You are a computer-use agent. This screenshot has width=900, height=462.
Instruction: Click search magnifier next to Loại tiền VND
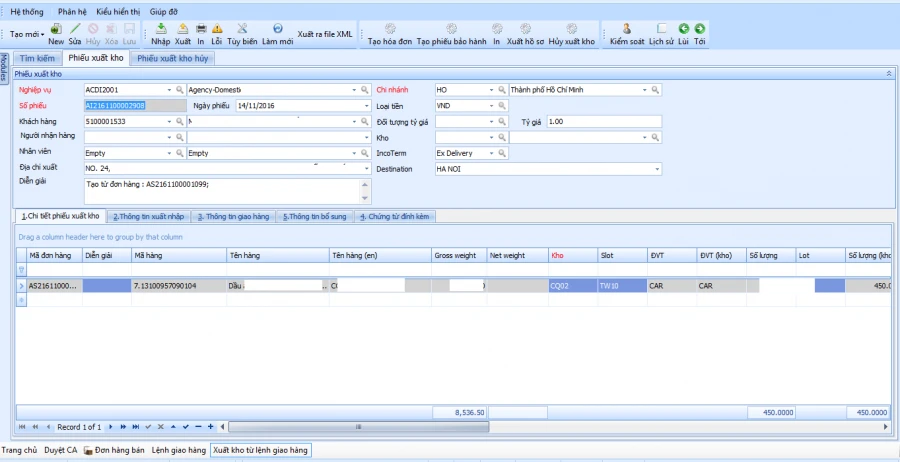tap(502, 106)
